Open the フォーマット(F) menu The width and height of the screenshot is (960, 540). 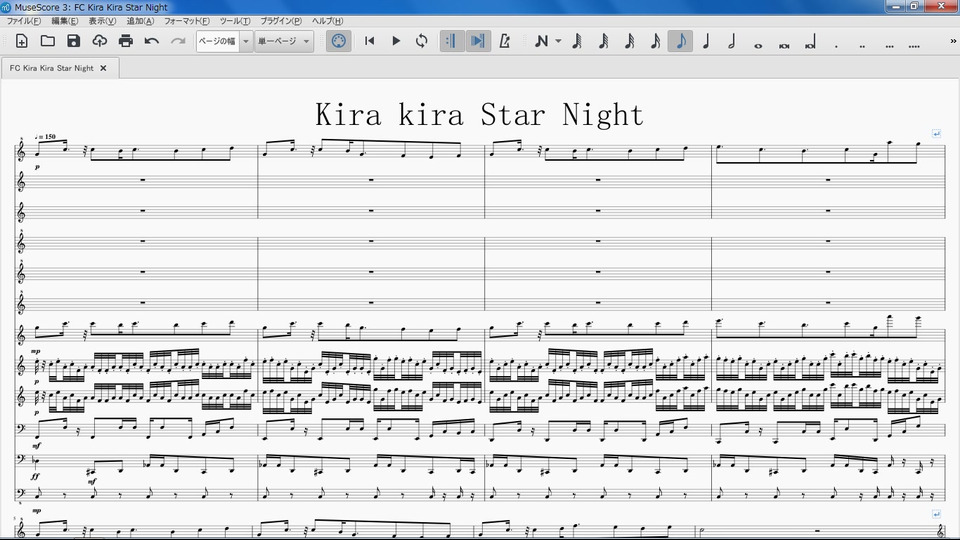point(187,21)
